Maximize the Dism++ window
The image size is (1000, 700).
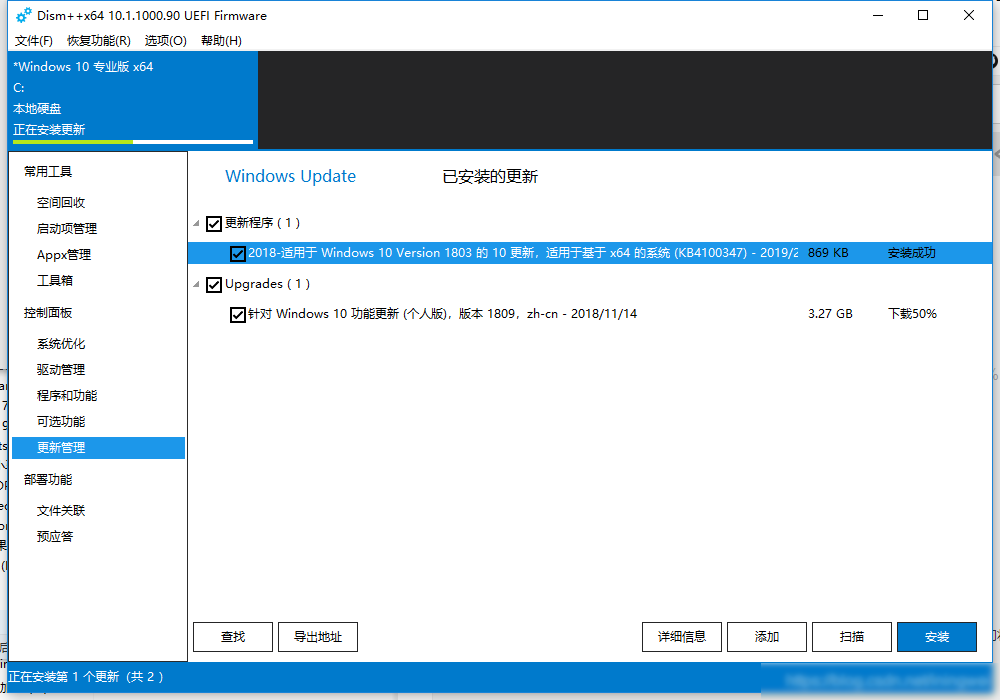coord(923,15)
